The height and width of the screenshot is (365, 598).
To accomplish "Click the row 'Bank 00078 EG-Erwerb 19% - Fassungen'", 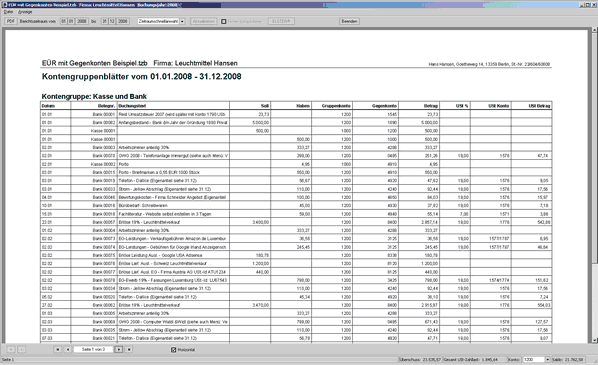I will click(296, 280).
